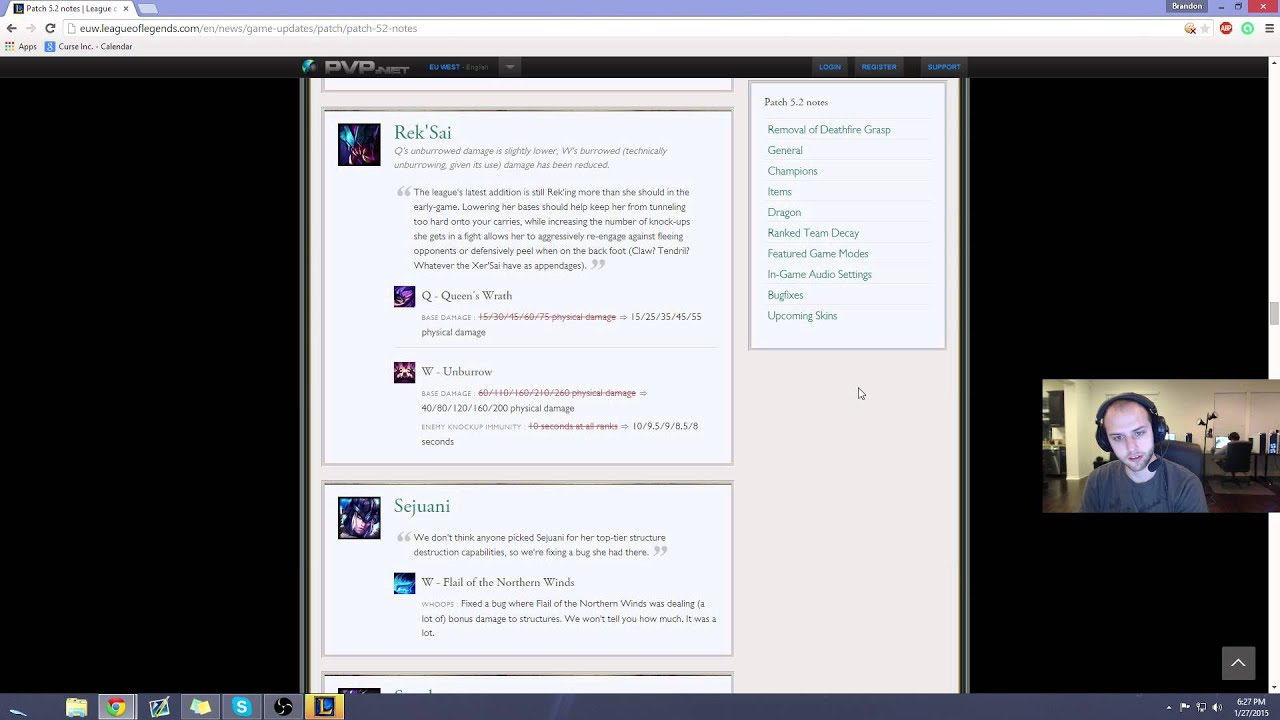Screen dimensions: 1280x720
Task: Jump to Ranked Team Decay section
Action: pos(813,233)
